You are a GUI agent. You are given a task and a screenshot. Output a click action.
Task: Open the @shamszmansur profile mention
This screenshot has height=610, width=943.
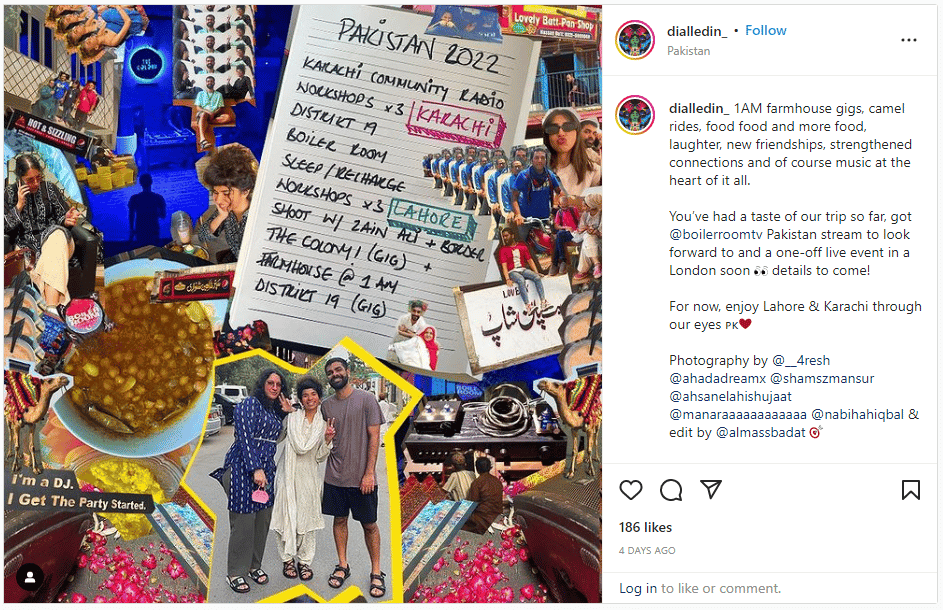click(822, 378)
